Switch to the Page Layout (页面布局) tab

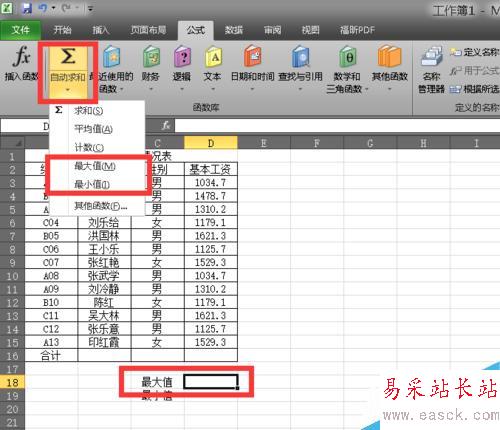coord(148,30)
